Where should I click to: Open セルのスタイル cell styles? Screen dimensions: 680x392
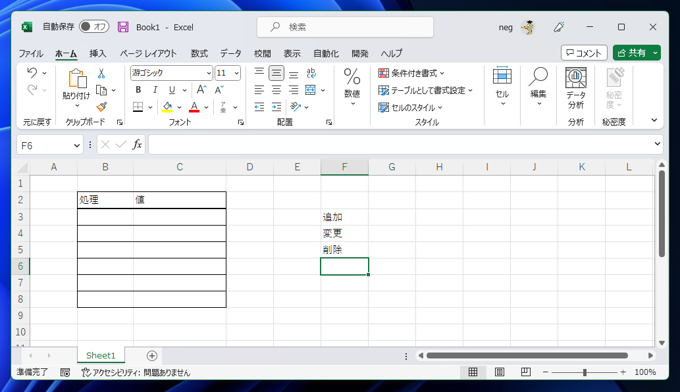point(410,108)
